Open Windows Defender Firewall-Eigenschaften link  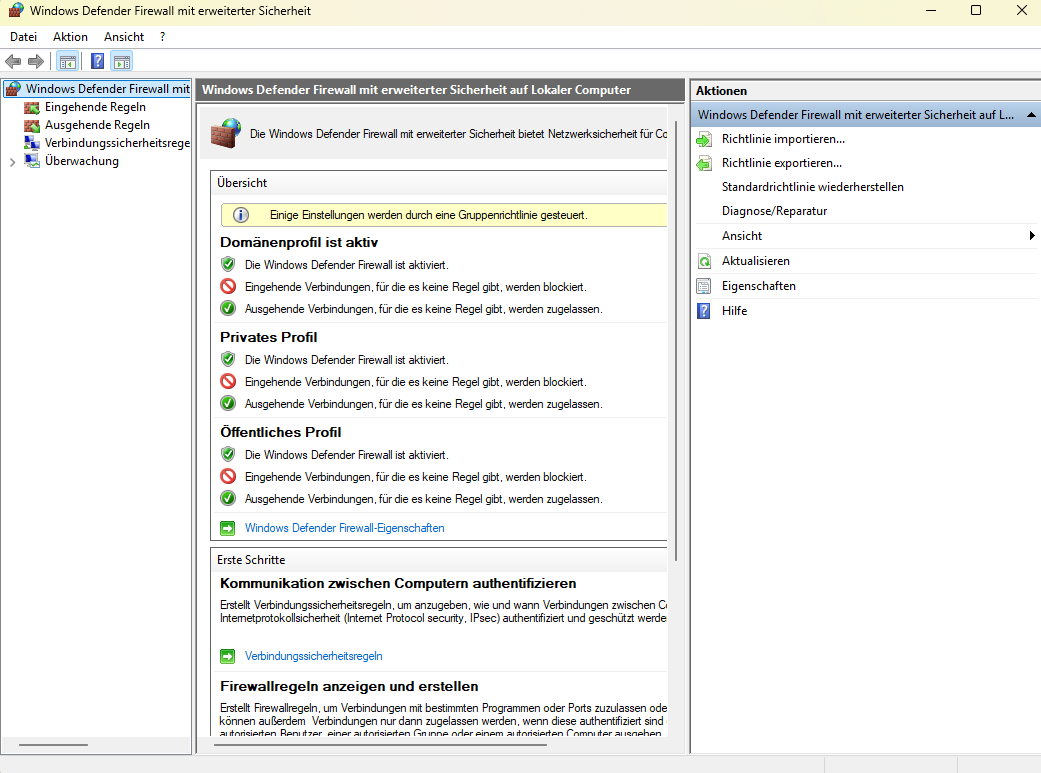coord(345,528)
